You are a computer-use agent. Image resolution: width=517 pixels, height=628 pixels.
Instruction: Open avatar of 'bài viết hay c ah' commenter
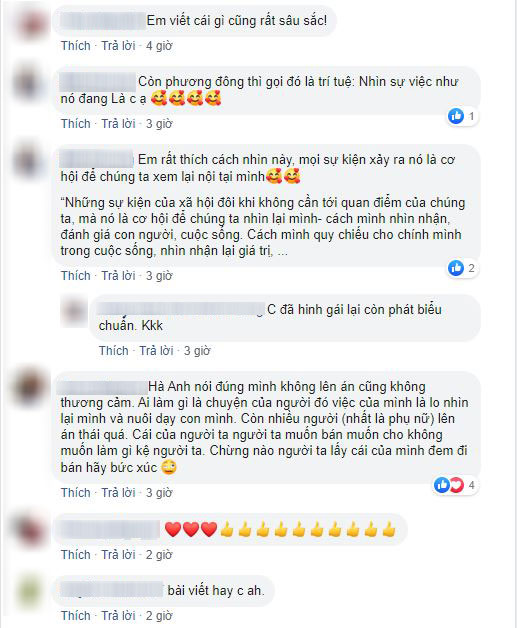28,593
